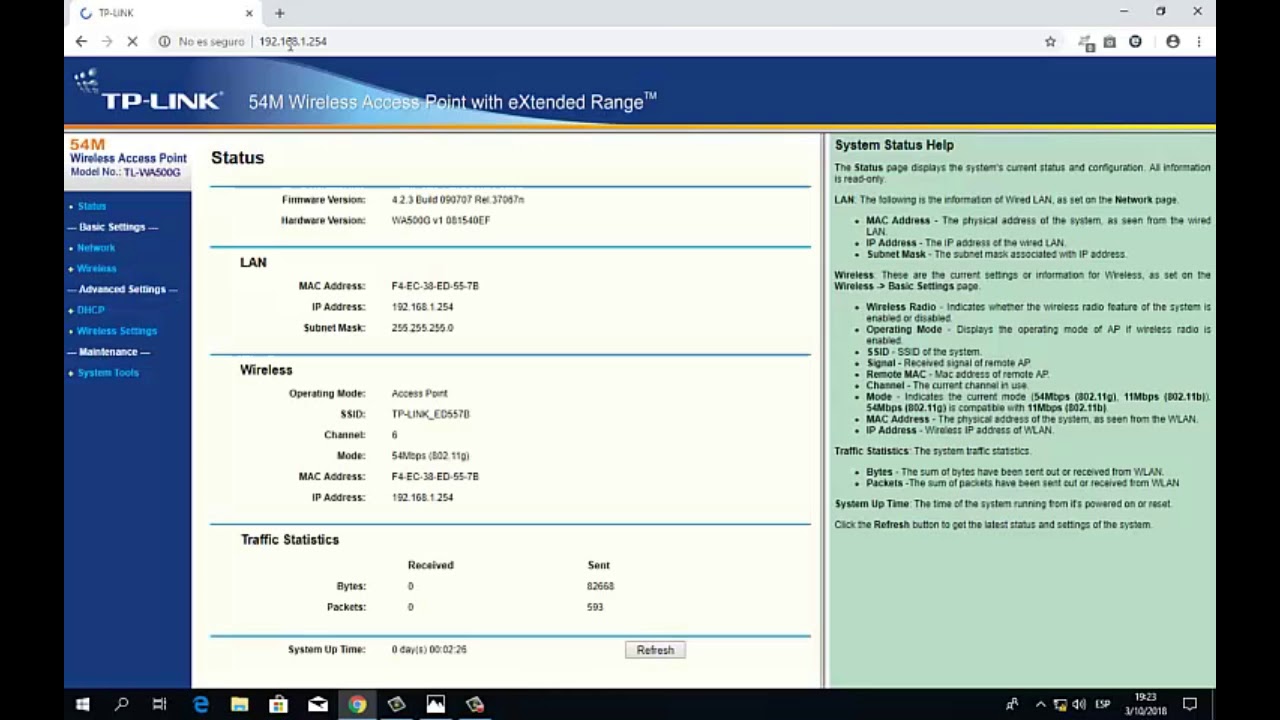
Task: Click the TP-LINK logo in header
Action: [148, 92]
